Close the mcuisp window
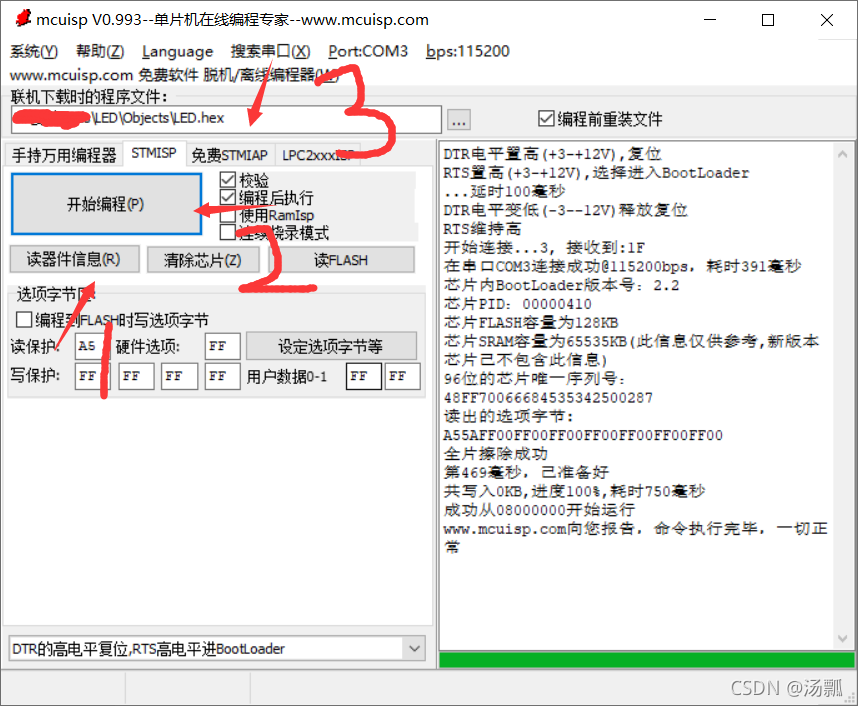The image size is (858, 706). point(827,20)
